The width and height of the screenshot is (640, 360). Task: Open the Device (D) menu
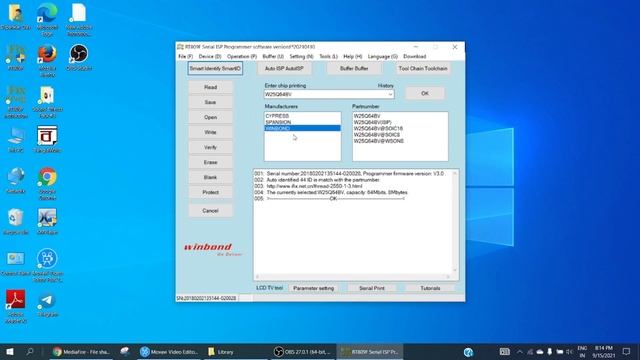pos(210,56)
